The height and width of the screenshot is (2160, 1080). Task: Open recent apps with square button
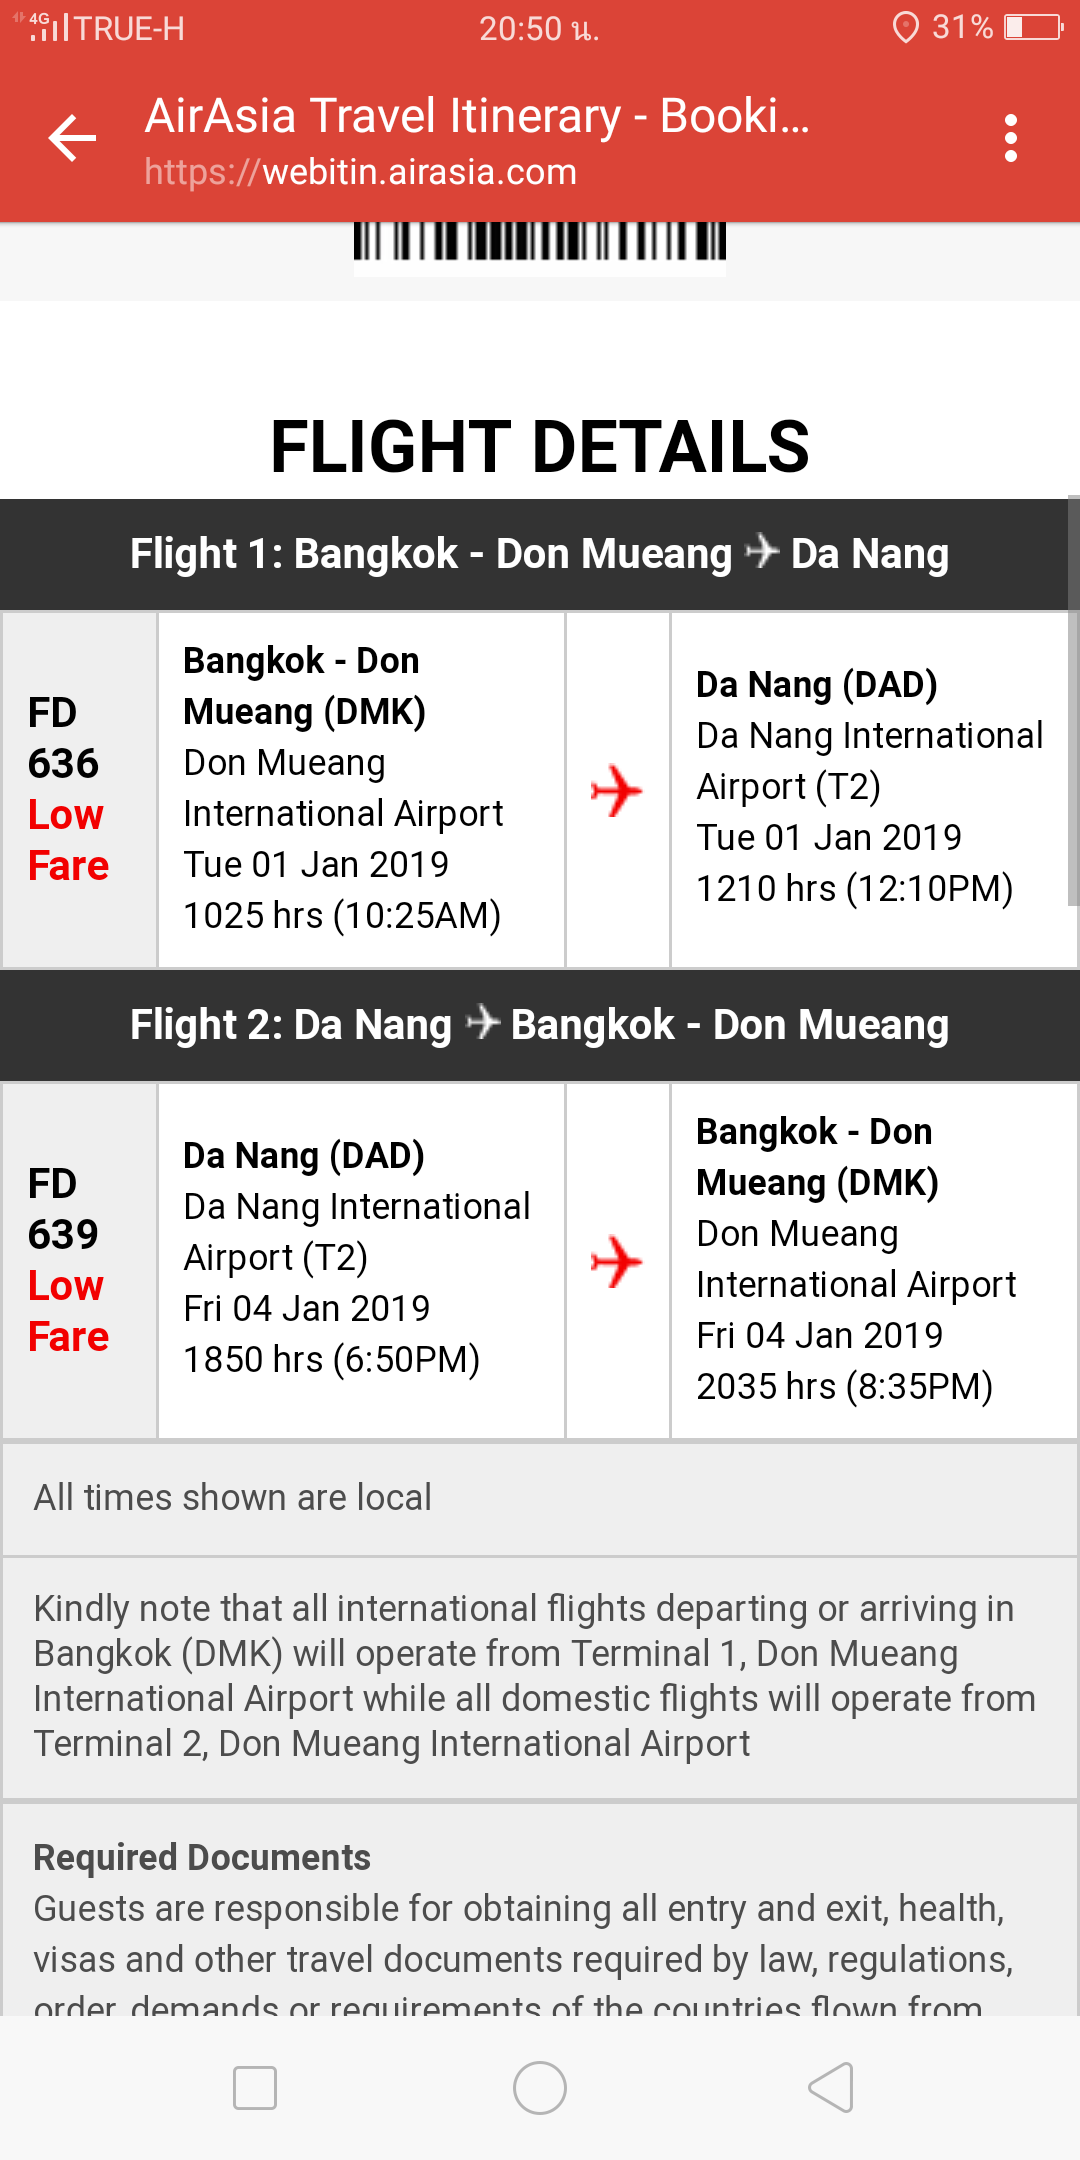[254, 2088]
